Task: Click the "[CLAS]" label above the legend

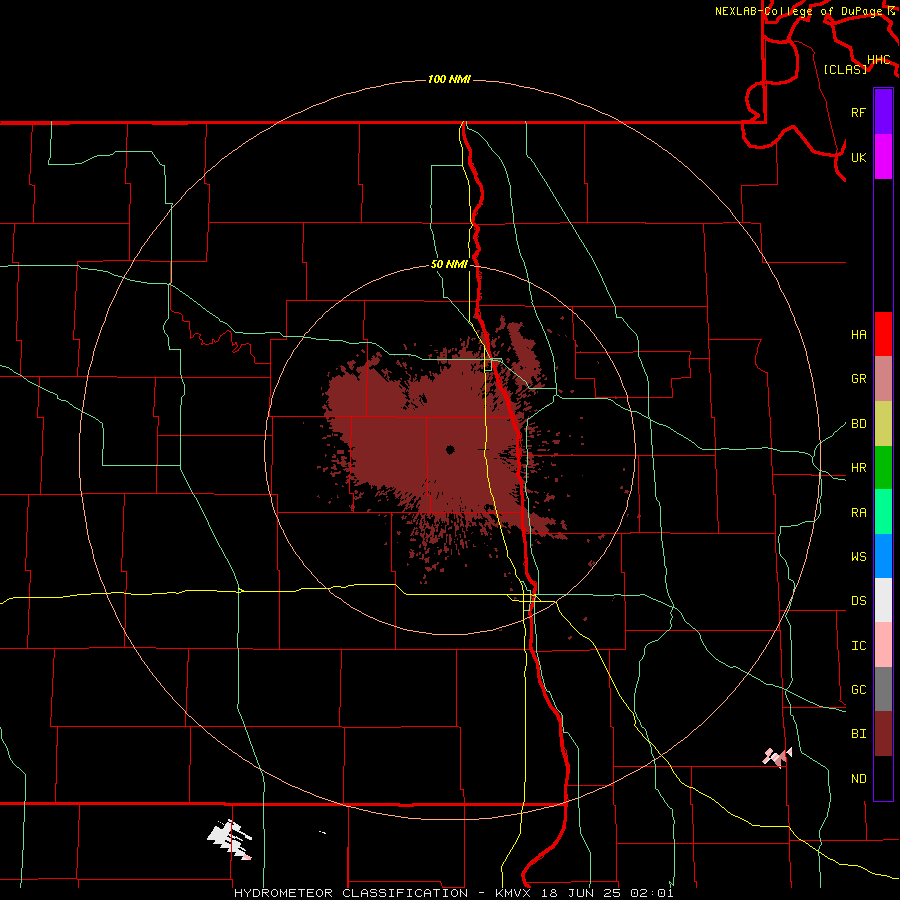Action: pyautogui.click(x=845, y=69)
